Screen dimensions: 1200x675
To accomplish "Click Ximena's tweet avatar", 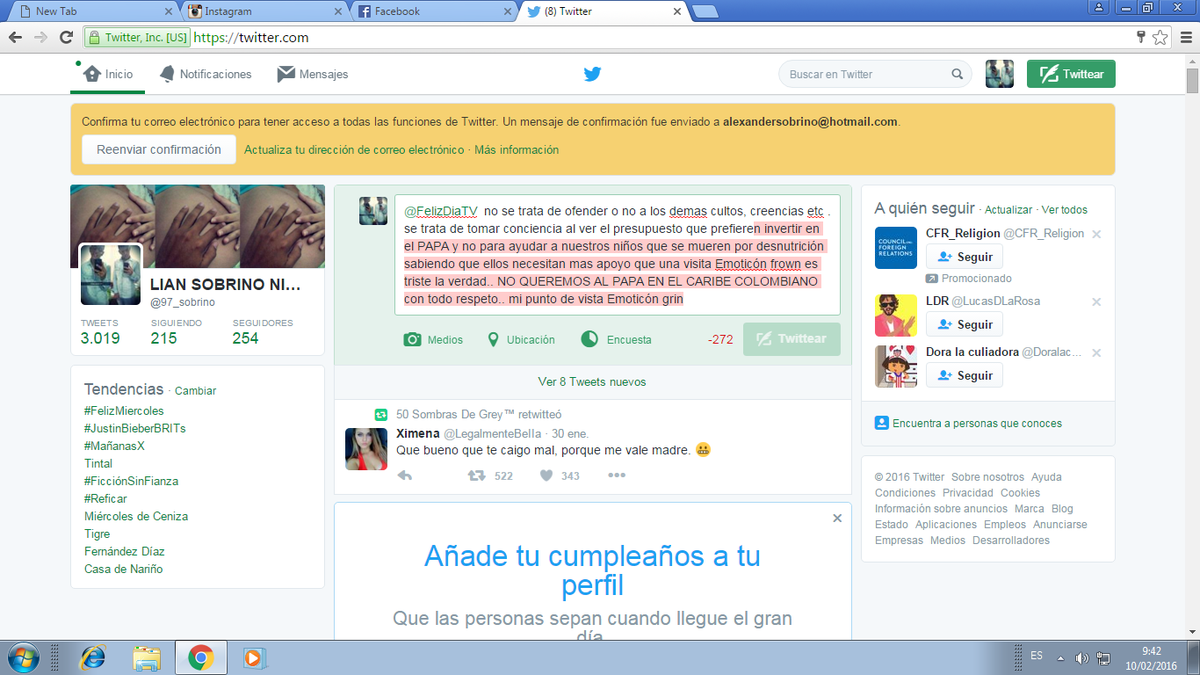I will pyautogui.click(x=366, y=449).
